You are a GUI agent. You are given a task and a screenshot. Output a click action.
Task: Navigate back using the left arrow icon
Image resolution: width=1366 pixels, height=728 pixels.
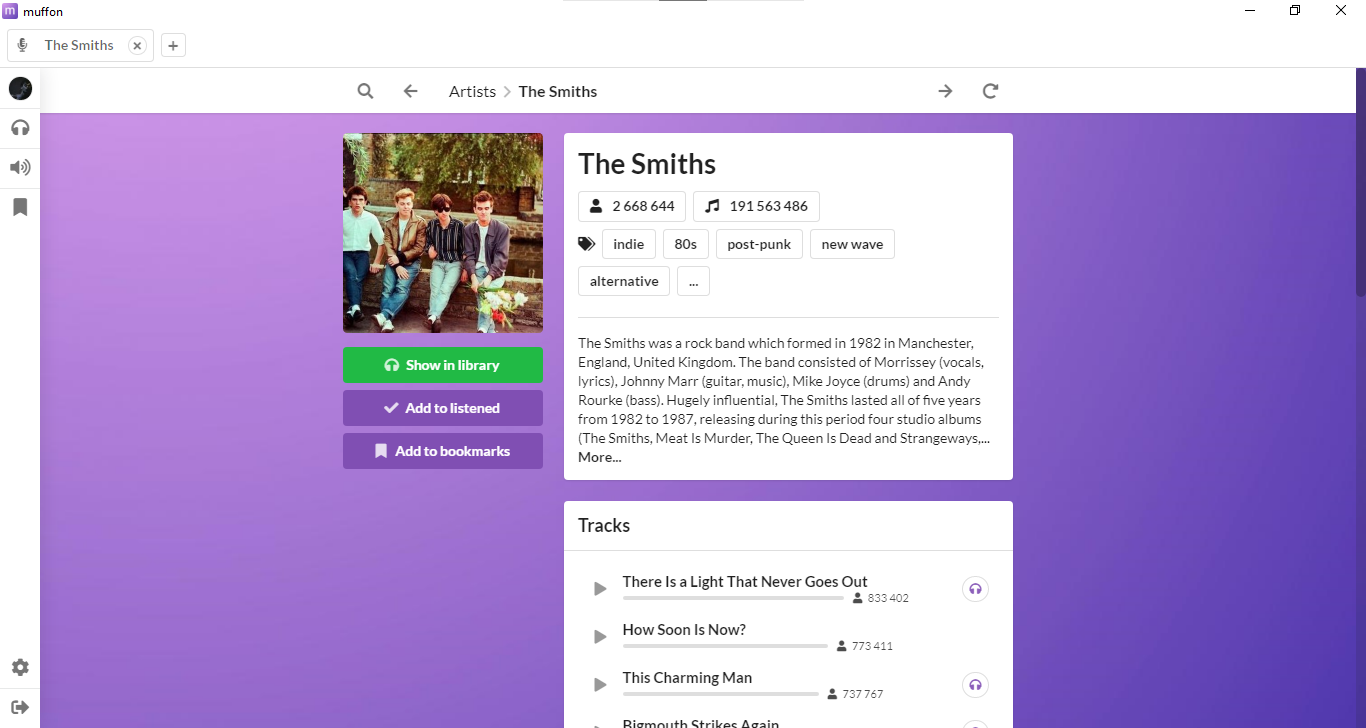(410, 90)
